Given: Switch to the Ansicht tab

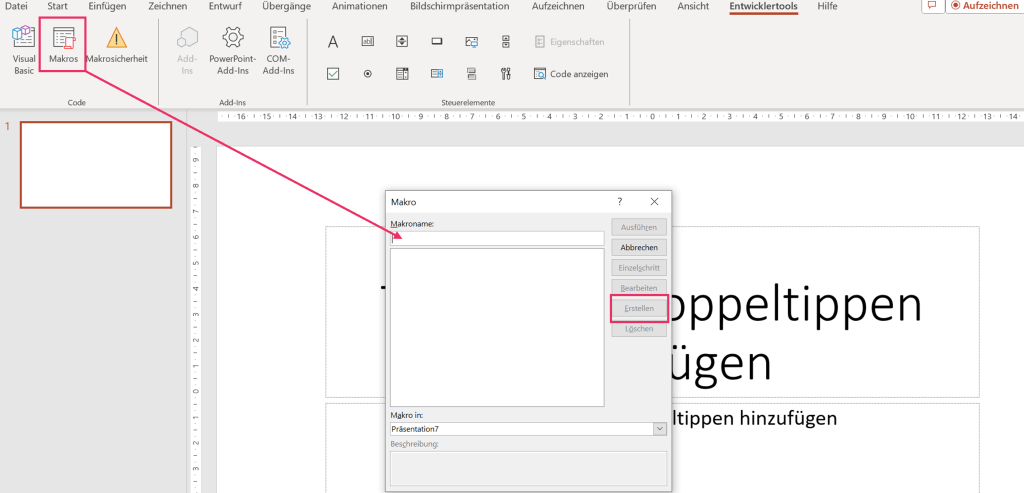Looking at the screenshot, I should 692,6.
